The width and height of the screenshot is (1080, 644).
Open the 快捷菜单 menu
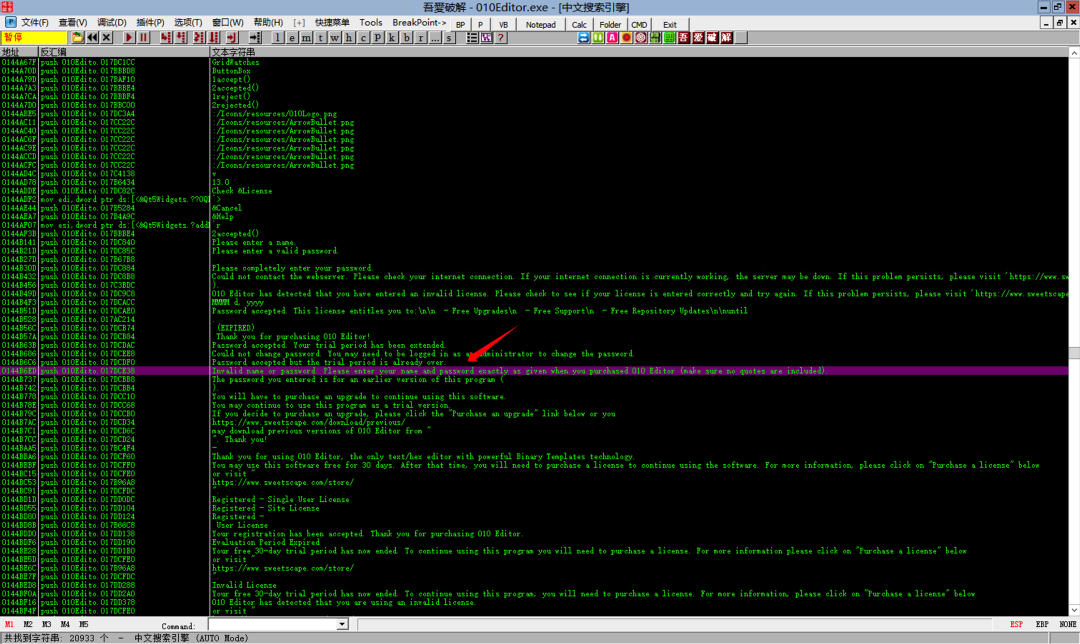pyautogui.click(x=332, y=23)
